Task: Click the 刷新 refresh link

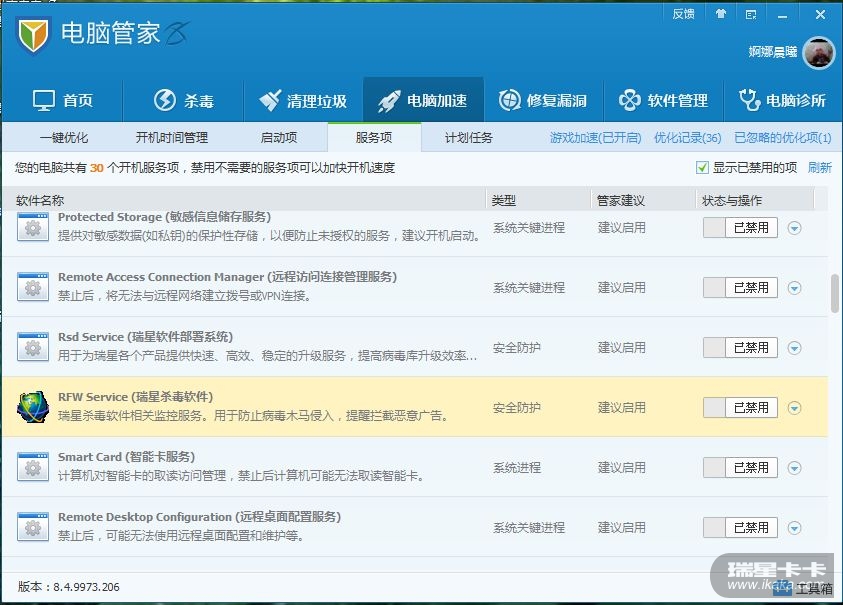Action: tap(820, 168)
